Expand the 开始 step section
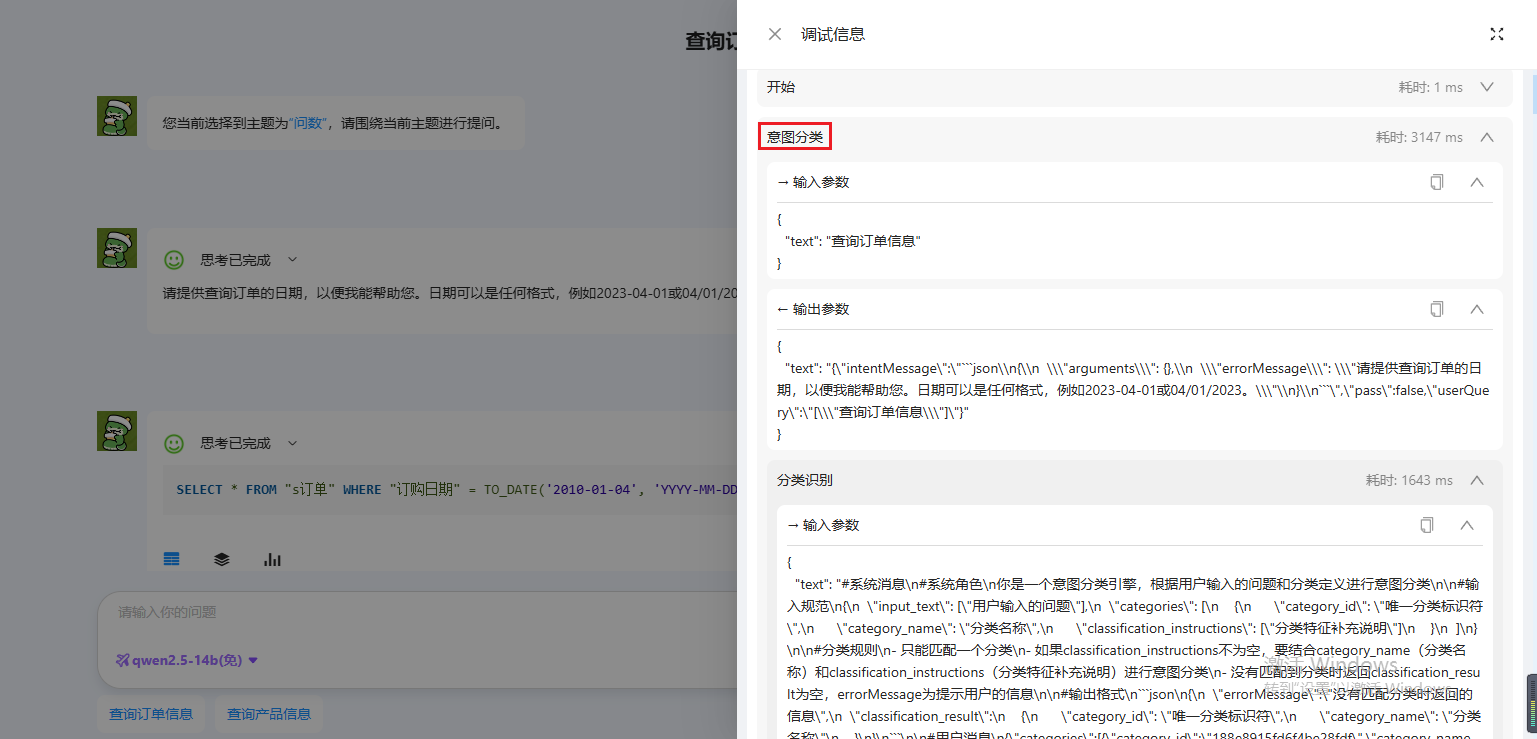Screen dimensions: 1537x739 point(1487,87)
